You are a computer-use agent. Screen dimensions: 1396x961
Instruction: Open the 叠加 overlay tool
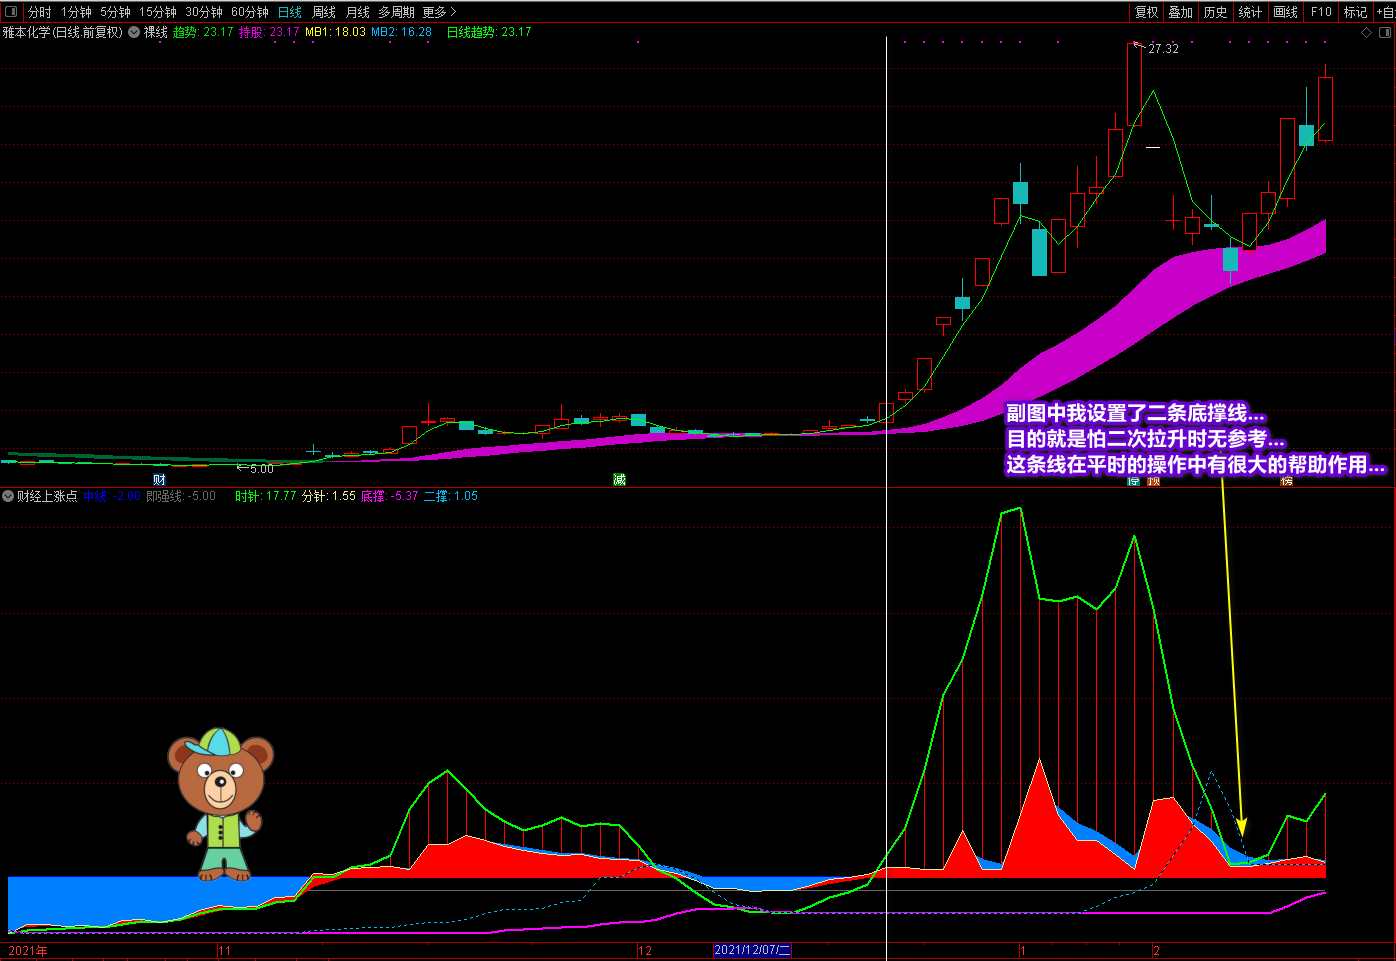(1180, 12)
